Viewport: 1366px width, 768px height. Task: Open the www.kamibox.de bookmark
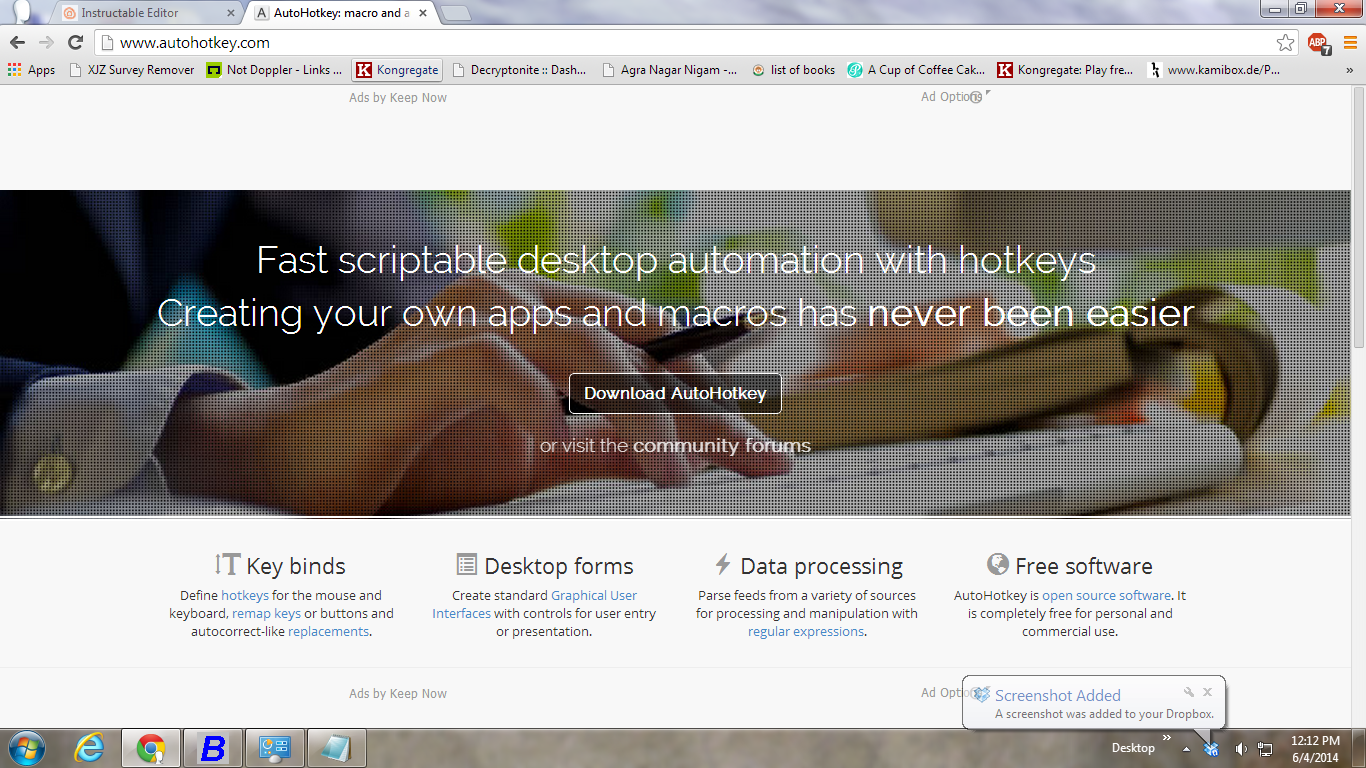coord(1215,70)
